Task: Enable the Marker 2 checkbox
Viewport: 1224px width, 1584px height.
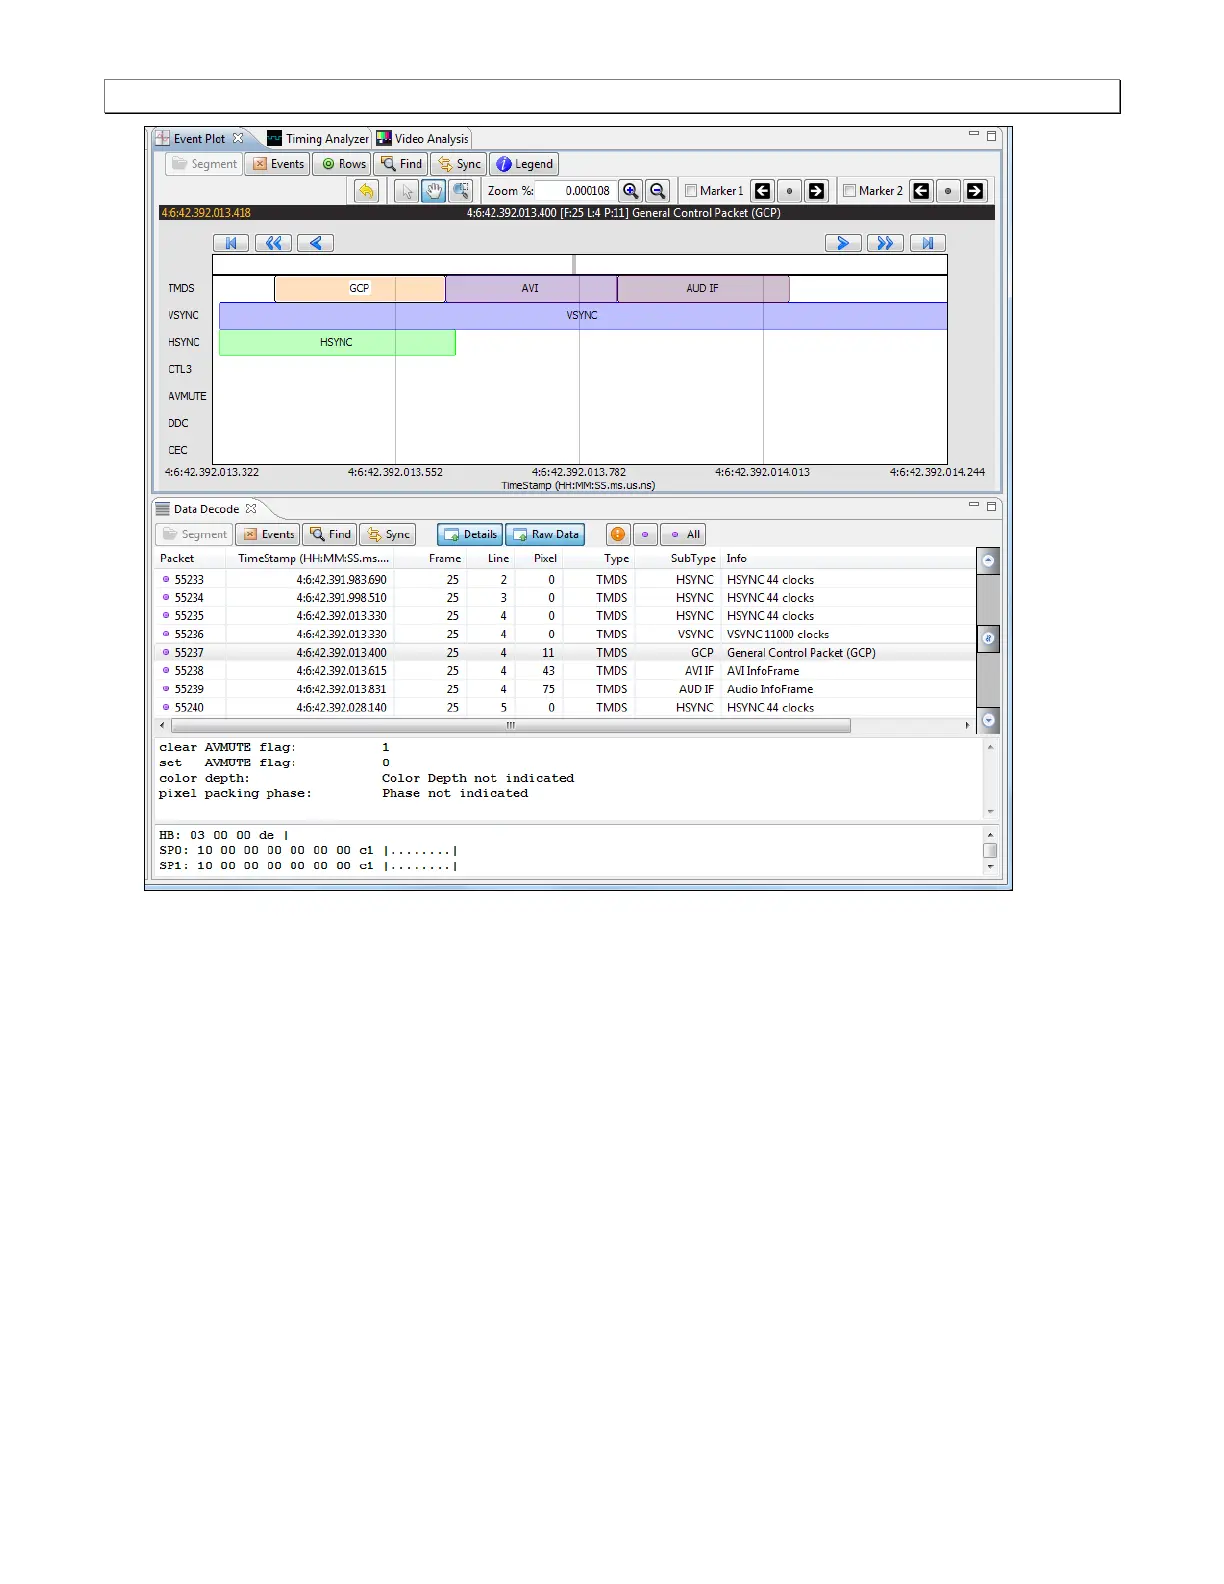Action: click(x=850, y=191)
